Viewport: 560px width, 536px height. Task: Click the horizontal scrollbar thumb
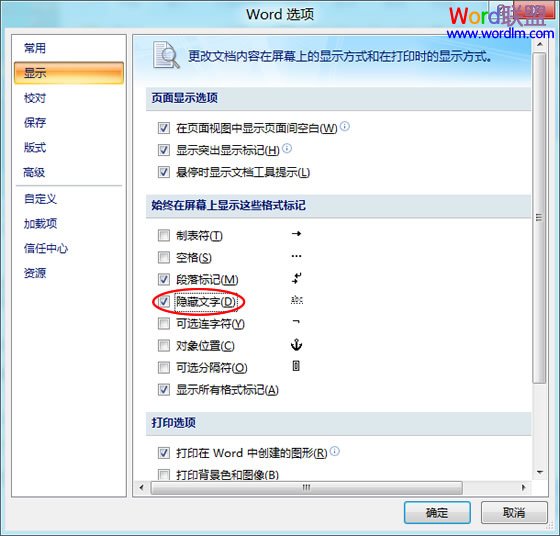pos(306,487)
